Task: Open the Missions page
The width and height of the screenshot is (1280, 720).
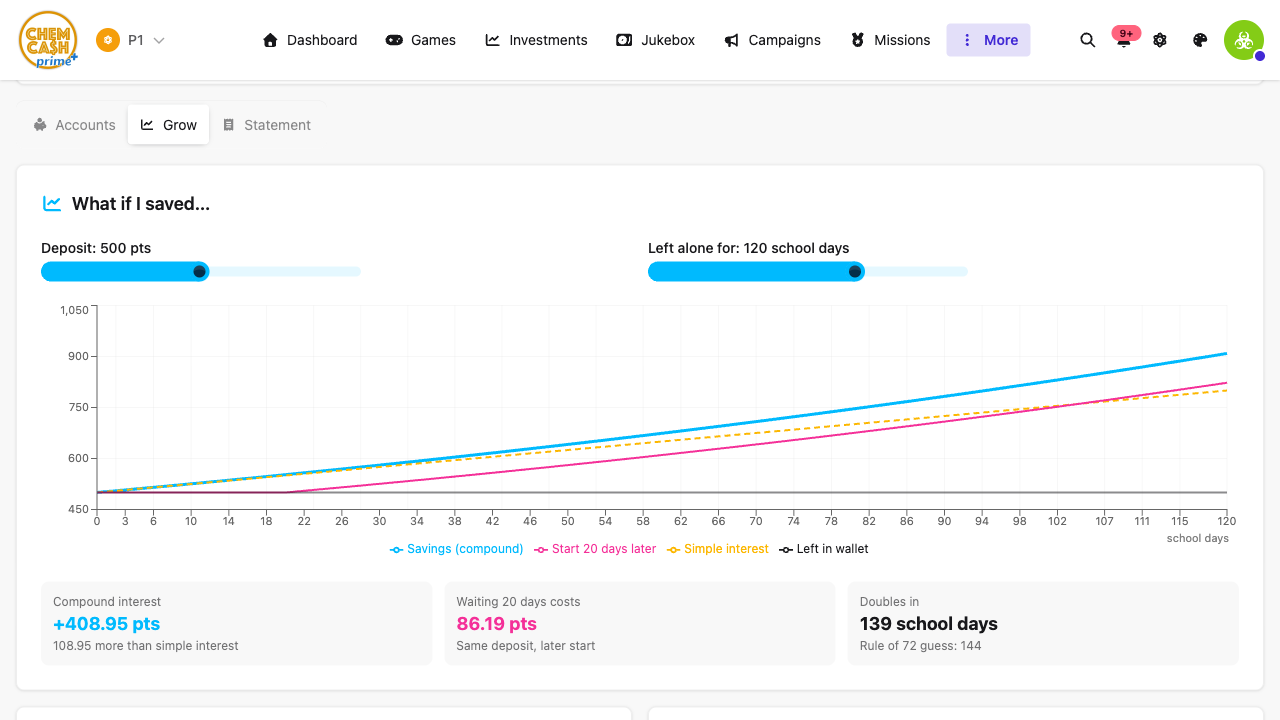Action: coord(891,40)
